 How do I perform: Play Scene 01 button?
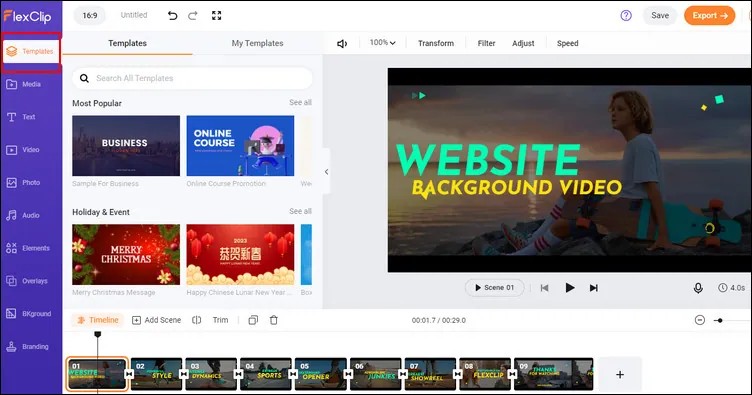494,288
